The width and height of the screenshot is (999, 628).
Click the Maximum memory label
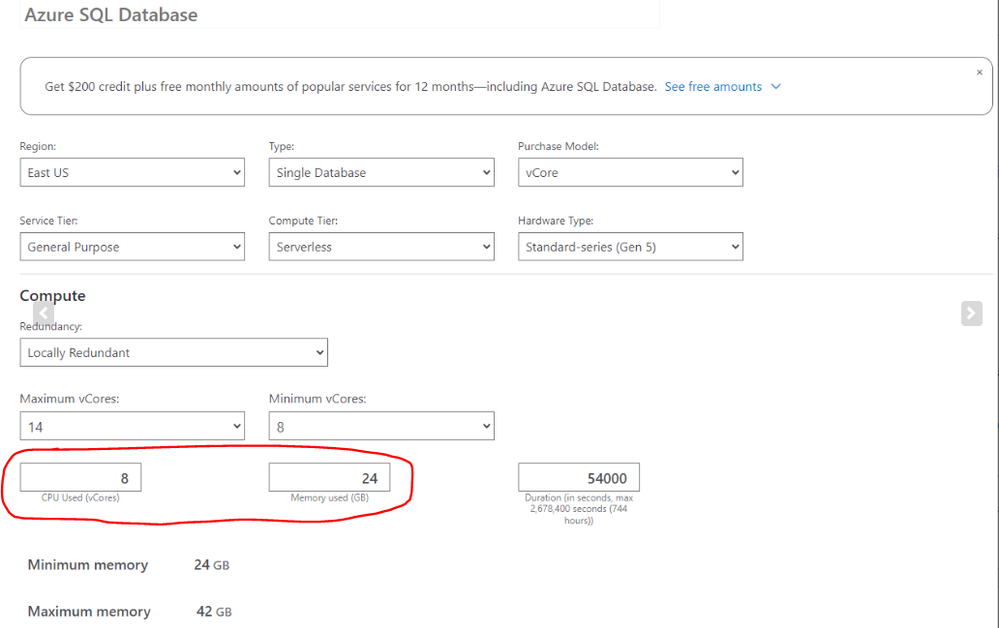[89, 611]
